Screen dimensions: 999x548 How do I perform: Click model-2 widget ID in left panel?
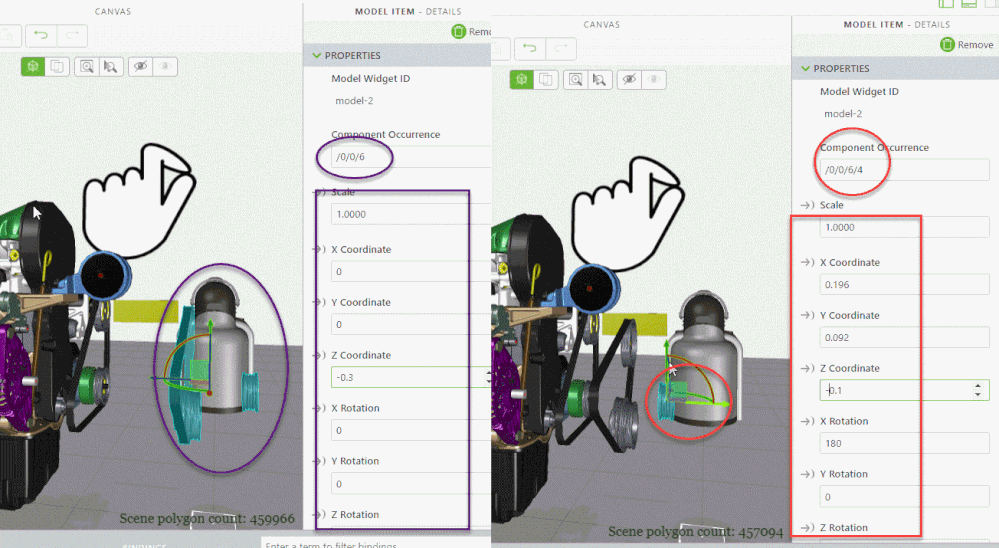click(x=354, y=101)
